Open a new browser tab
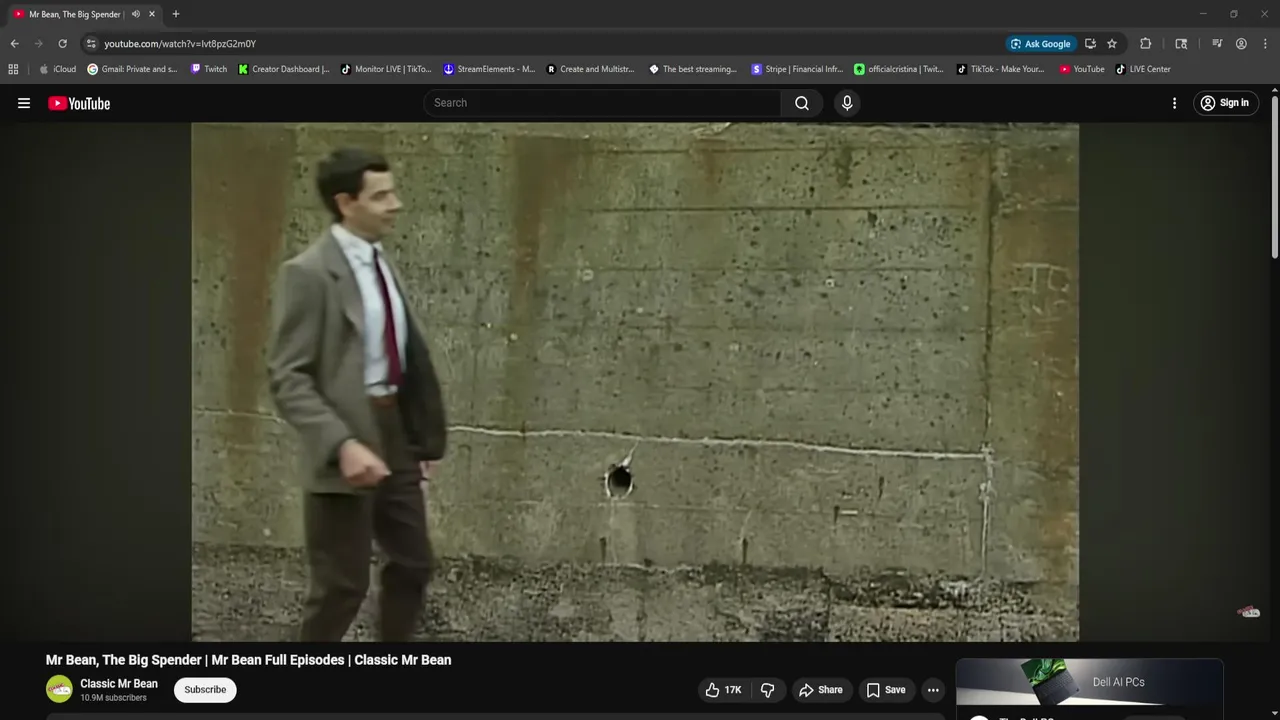 coord(176,14)
